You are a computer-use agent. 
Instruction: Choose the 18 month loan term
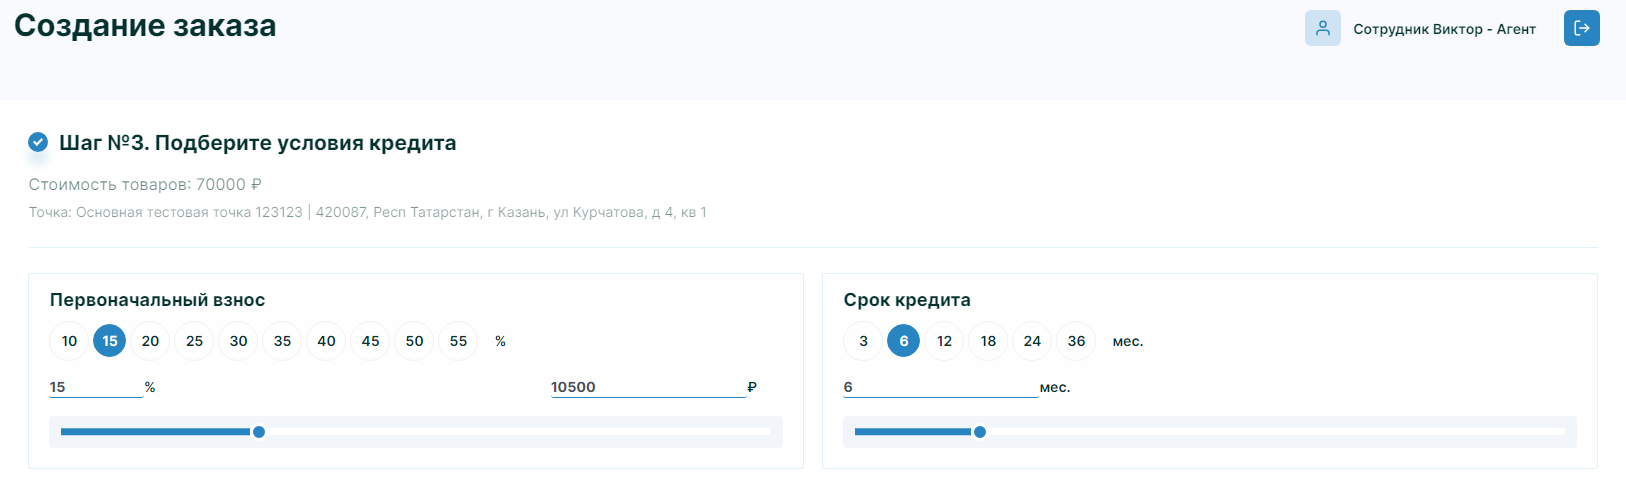(988, 341)
